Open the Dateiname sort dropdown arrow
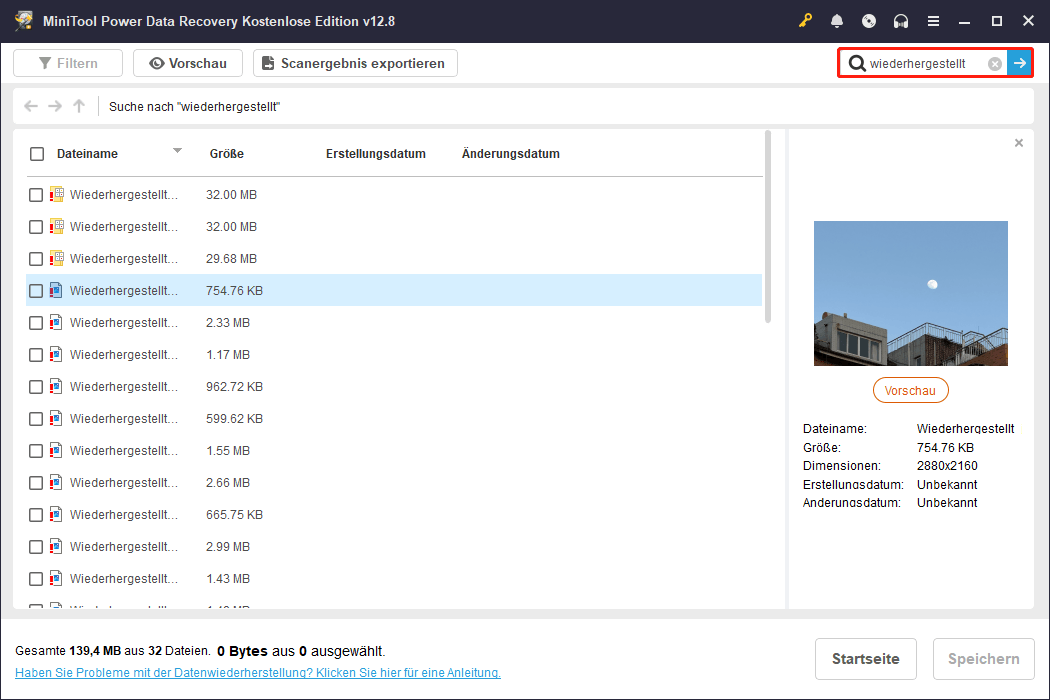 [x=178, y=153]
